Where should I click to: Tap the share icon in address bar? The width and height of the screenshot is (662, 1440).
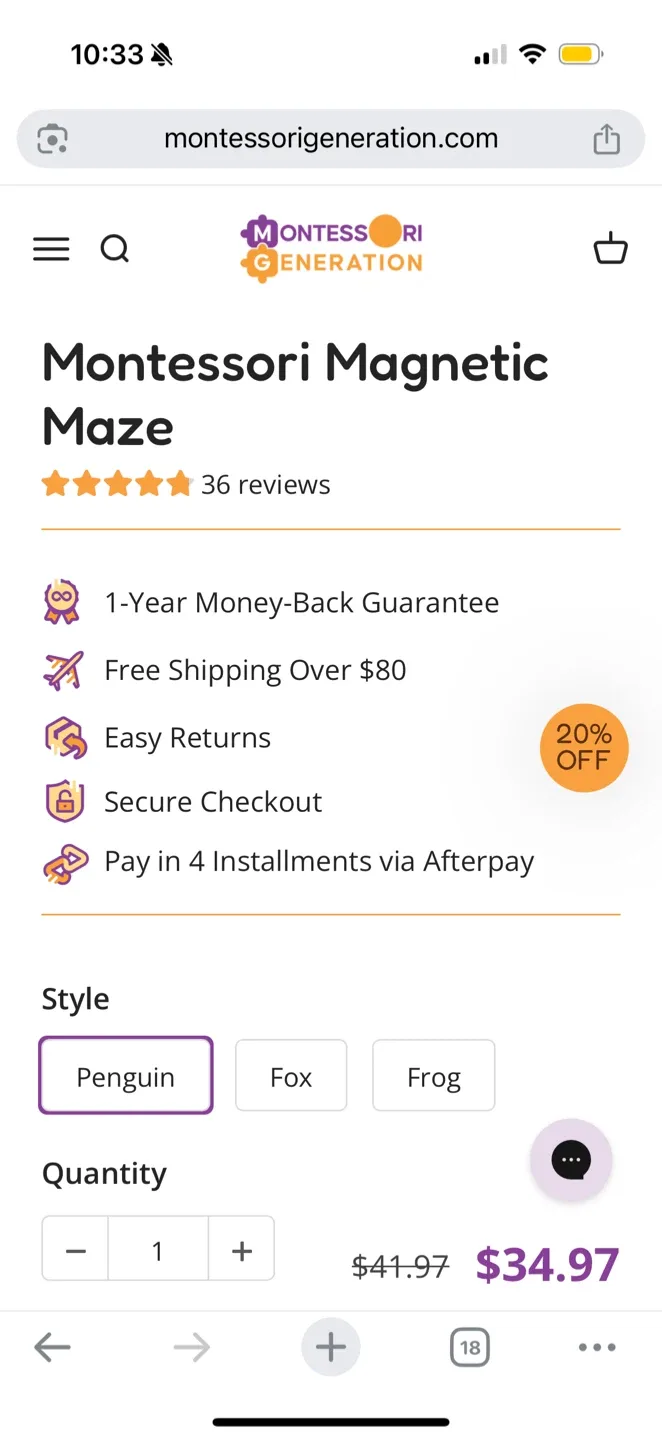click(x=606, y=139)
